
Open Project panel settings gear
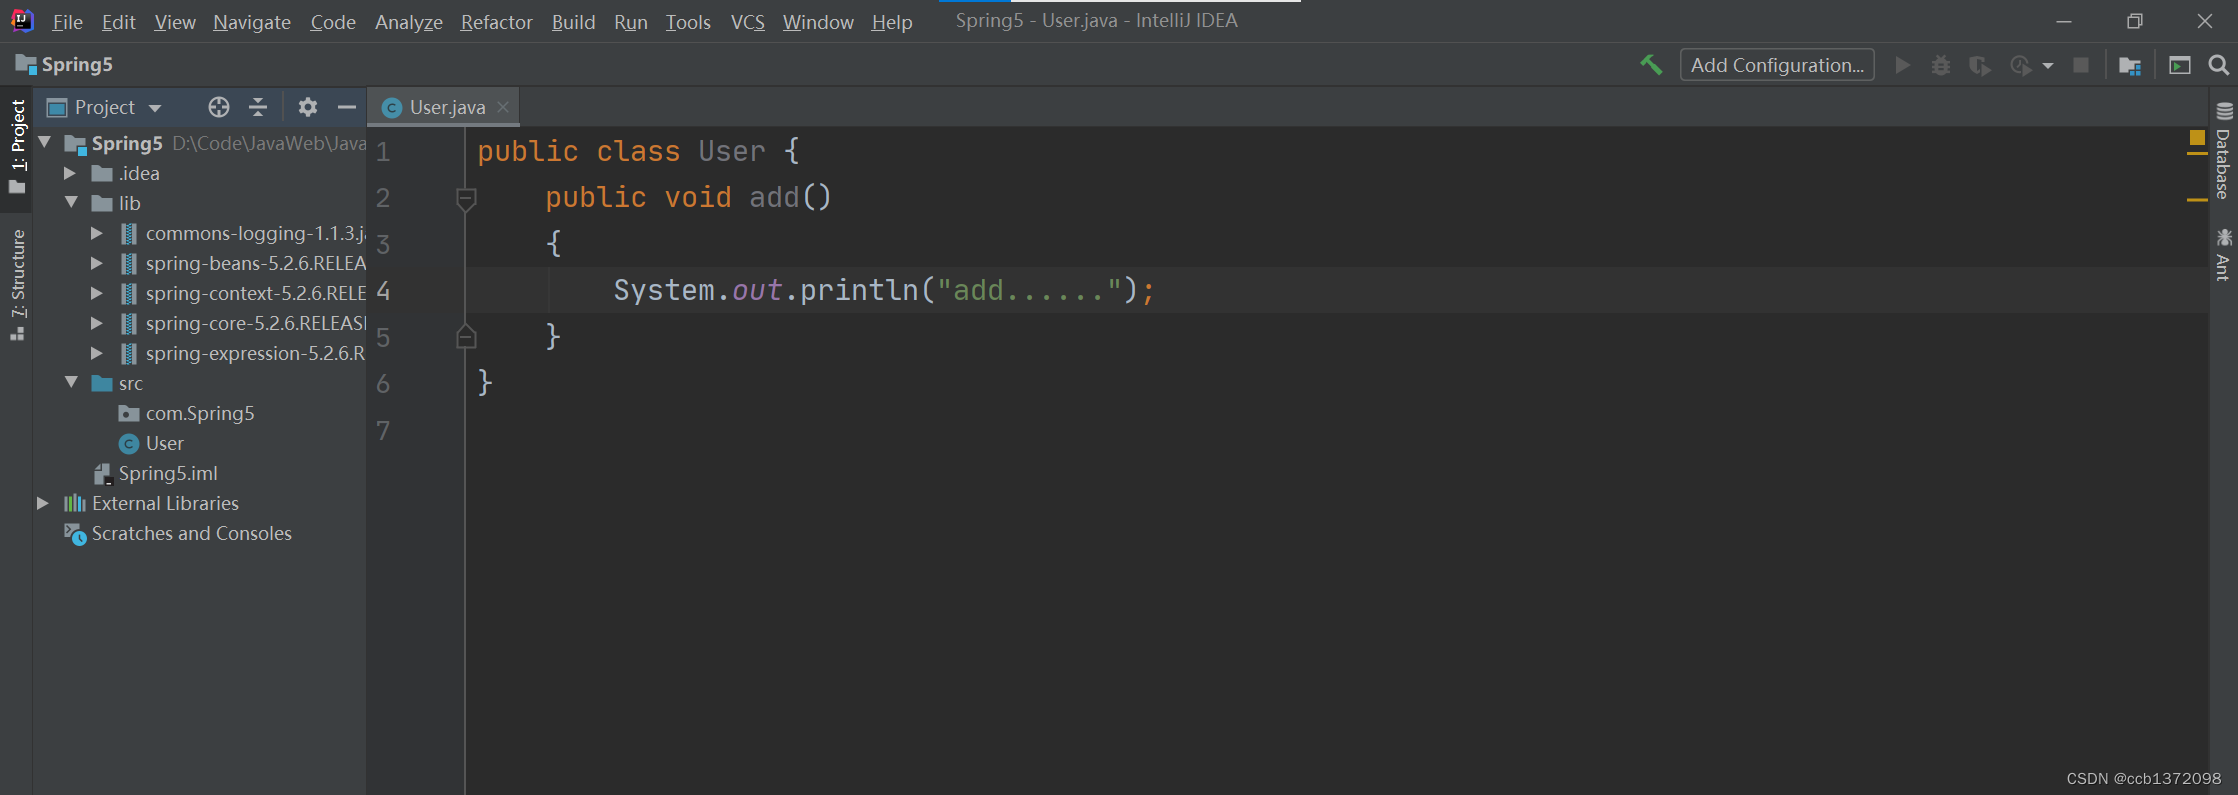pos(308,107)
